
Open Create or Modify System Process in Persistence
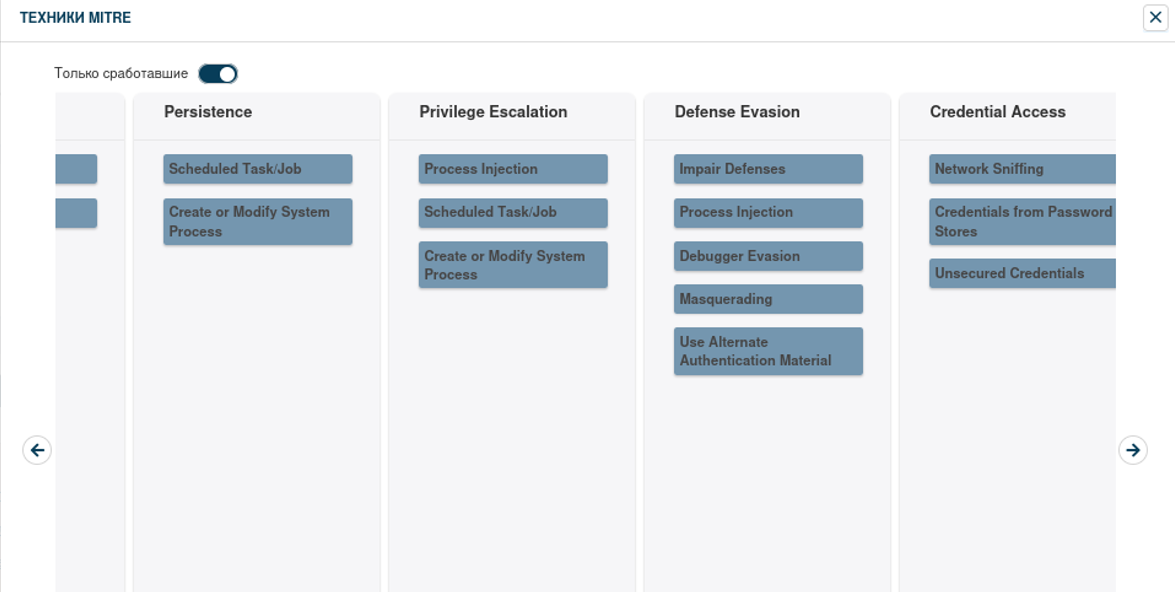[257, 221]
